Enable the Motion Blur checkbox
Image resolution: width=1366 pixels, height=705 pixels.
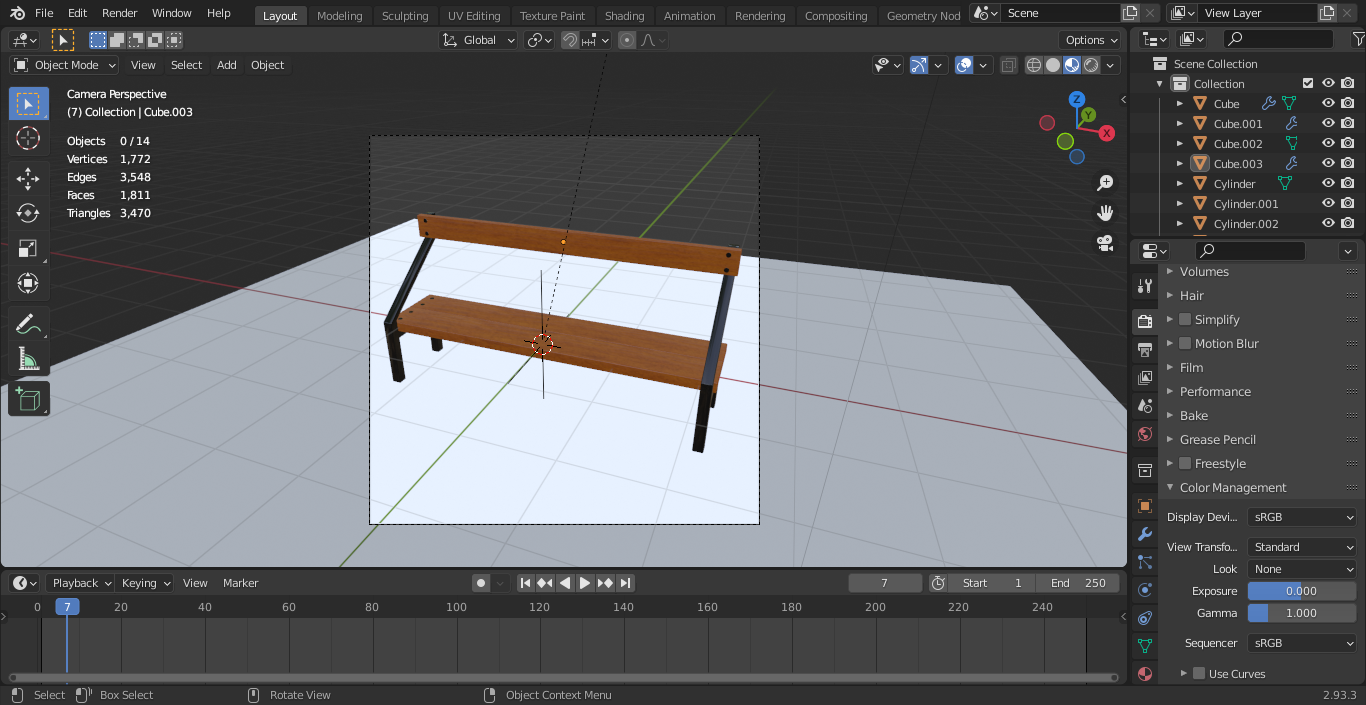coord(1185,343)
